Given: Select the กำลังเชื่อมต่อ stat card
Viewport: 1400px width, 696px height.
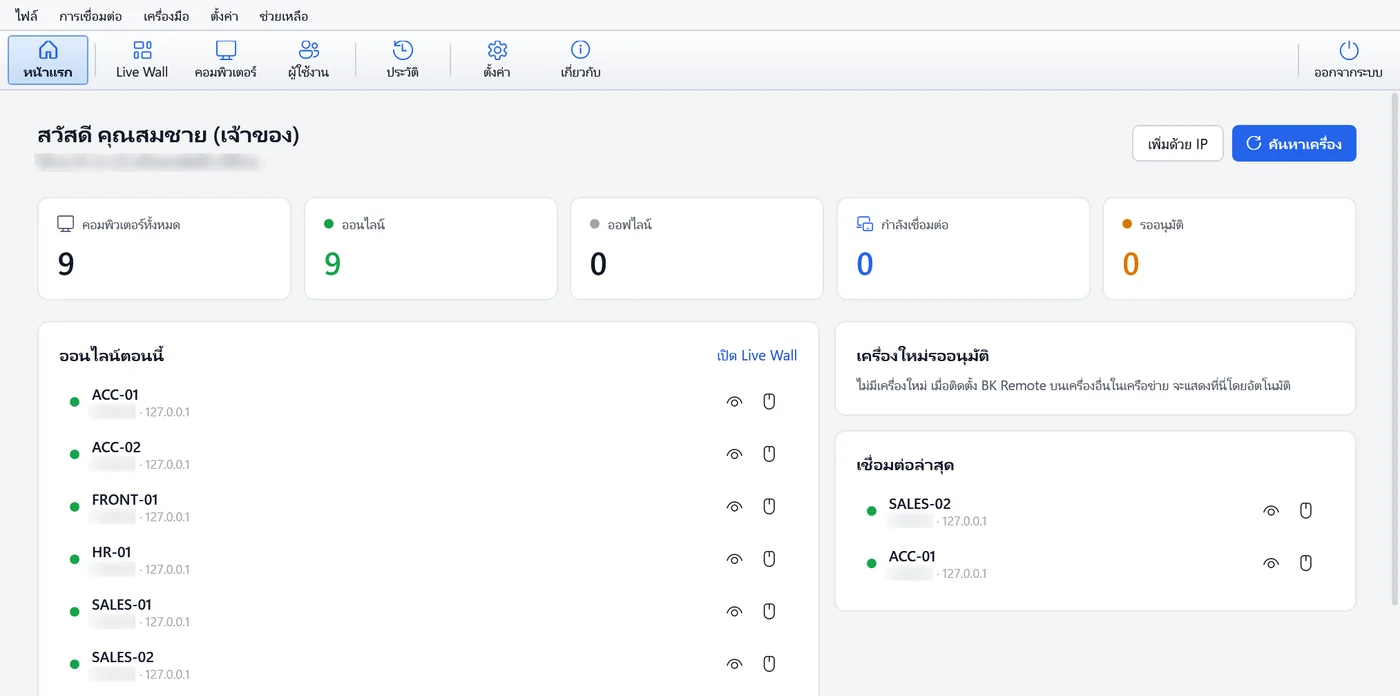Looking at the screenshot, I should point(963,248).
